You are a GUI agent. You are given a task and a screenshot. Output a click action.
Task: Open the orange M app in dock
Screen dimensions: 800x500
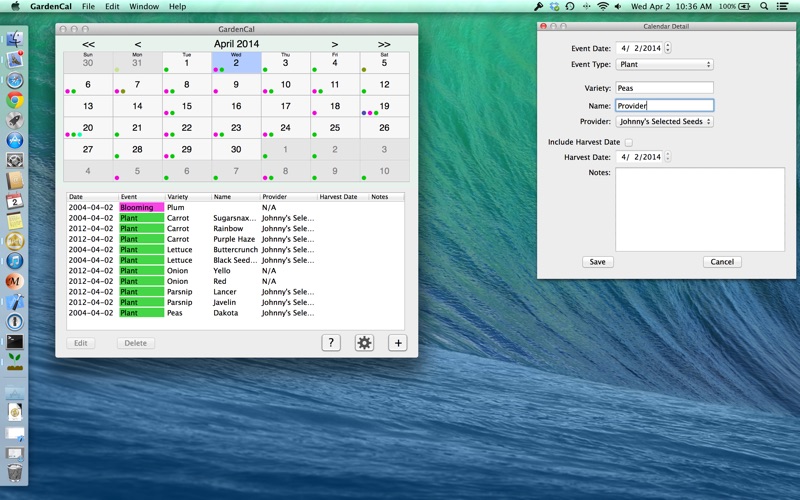pos(15,281)
